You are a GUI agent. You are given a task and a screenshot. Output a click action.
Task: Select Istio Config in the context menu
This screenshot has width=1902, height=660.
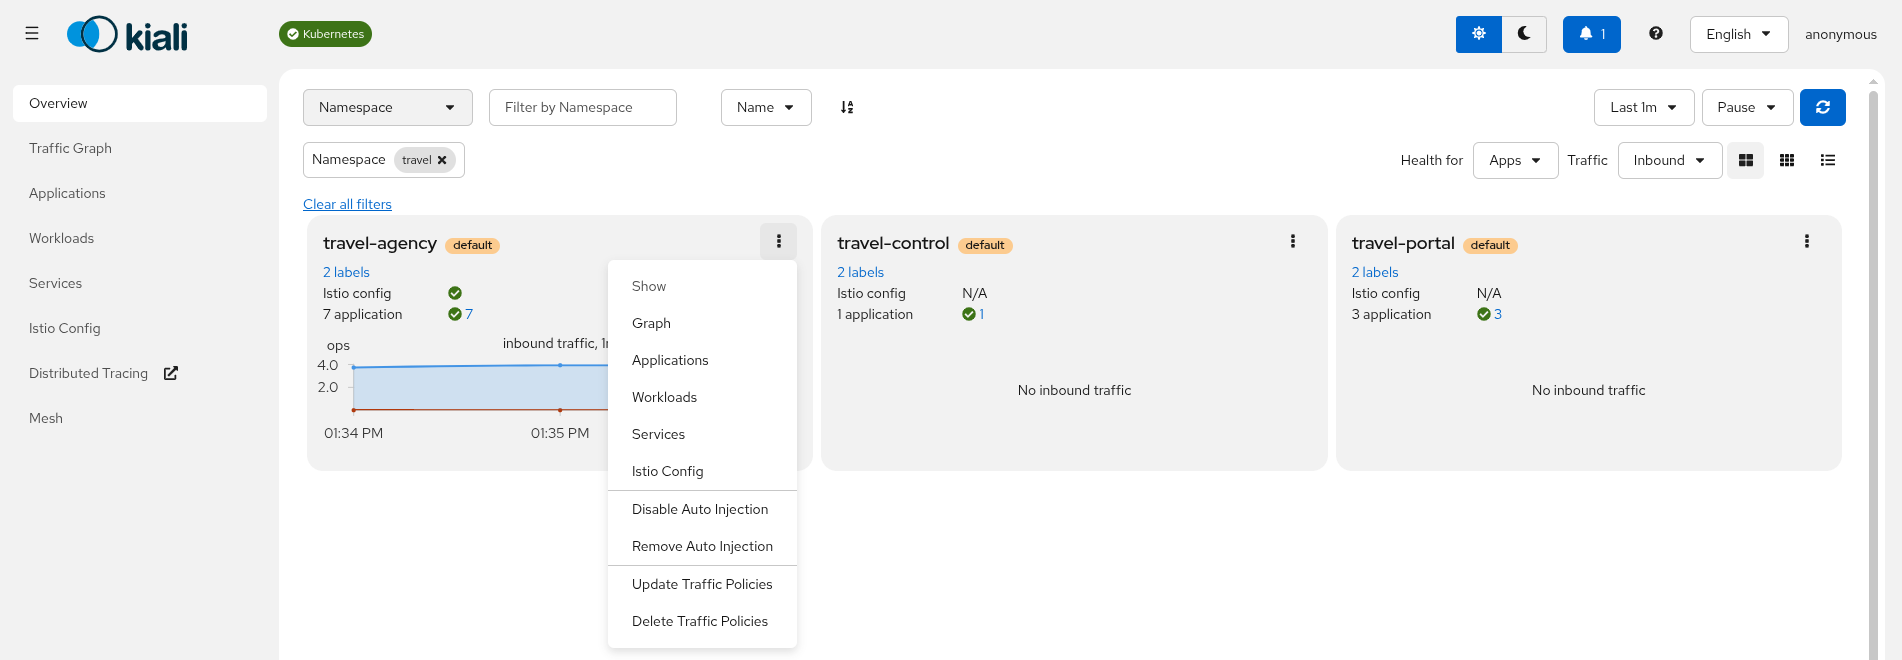702,471
